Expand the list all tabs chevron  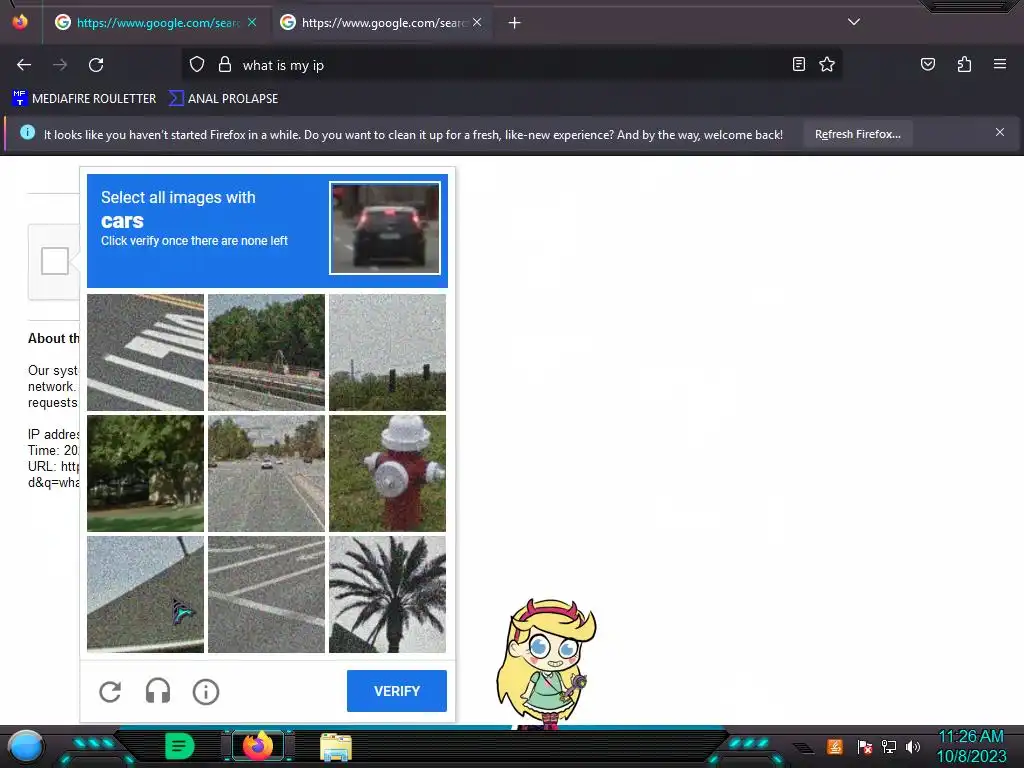point(854,22)
